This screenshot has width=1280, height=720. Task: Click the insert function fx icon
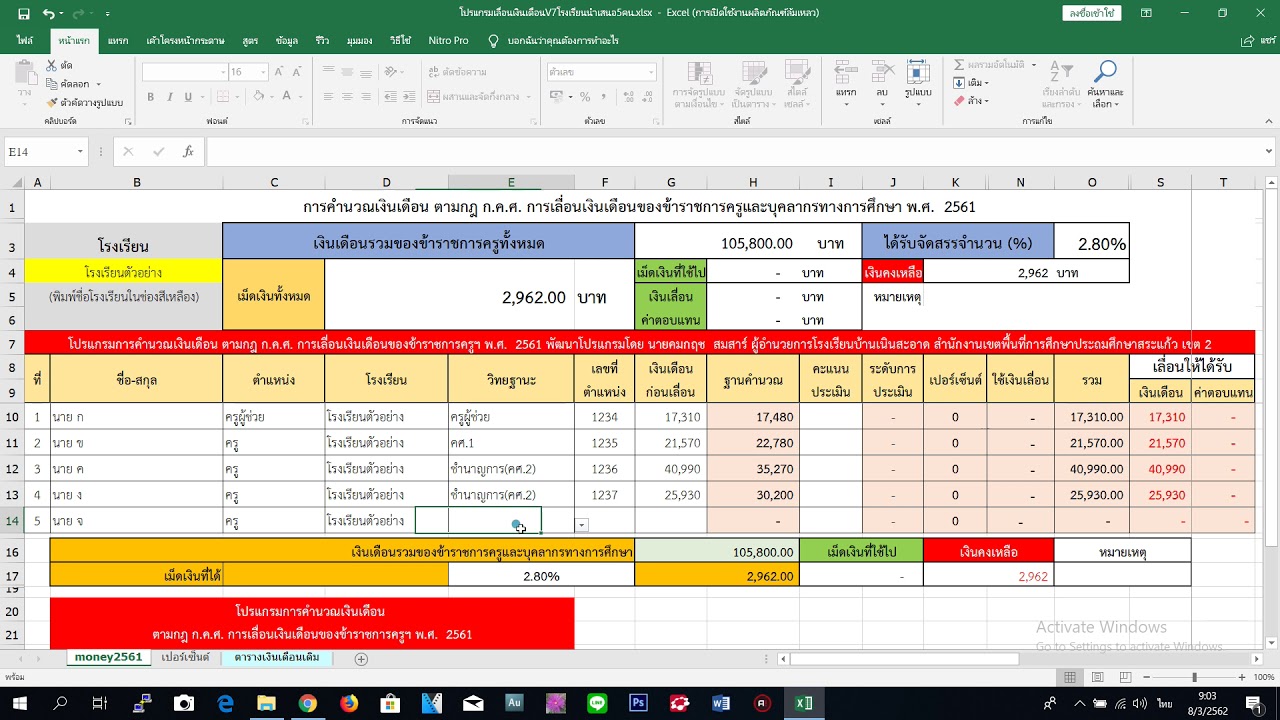188,152
